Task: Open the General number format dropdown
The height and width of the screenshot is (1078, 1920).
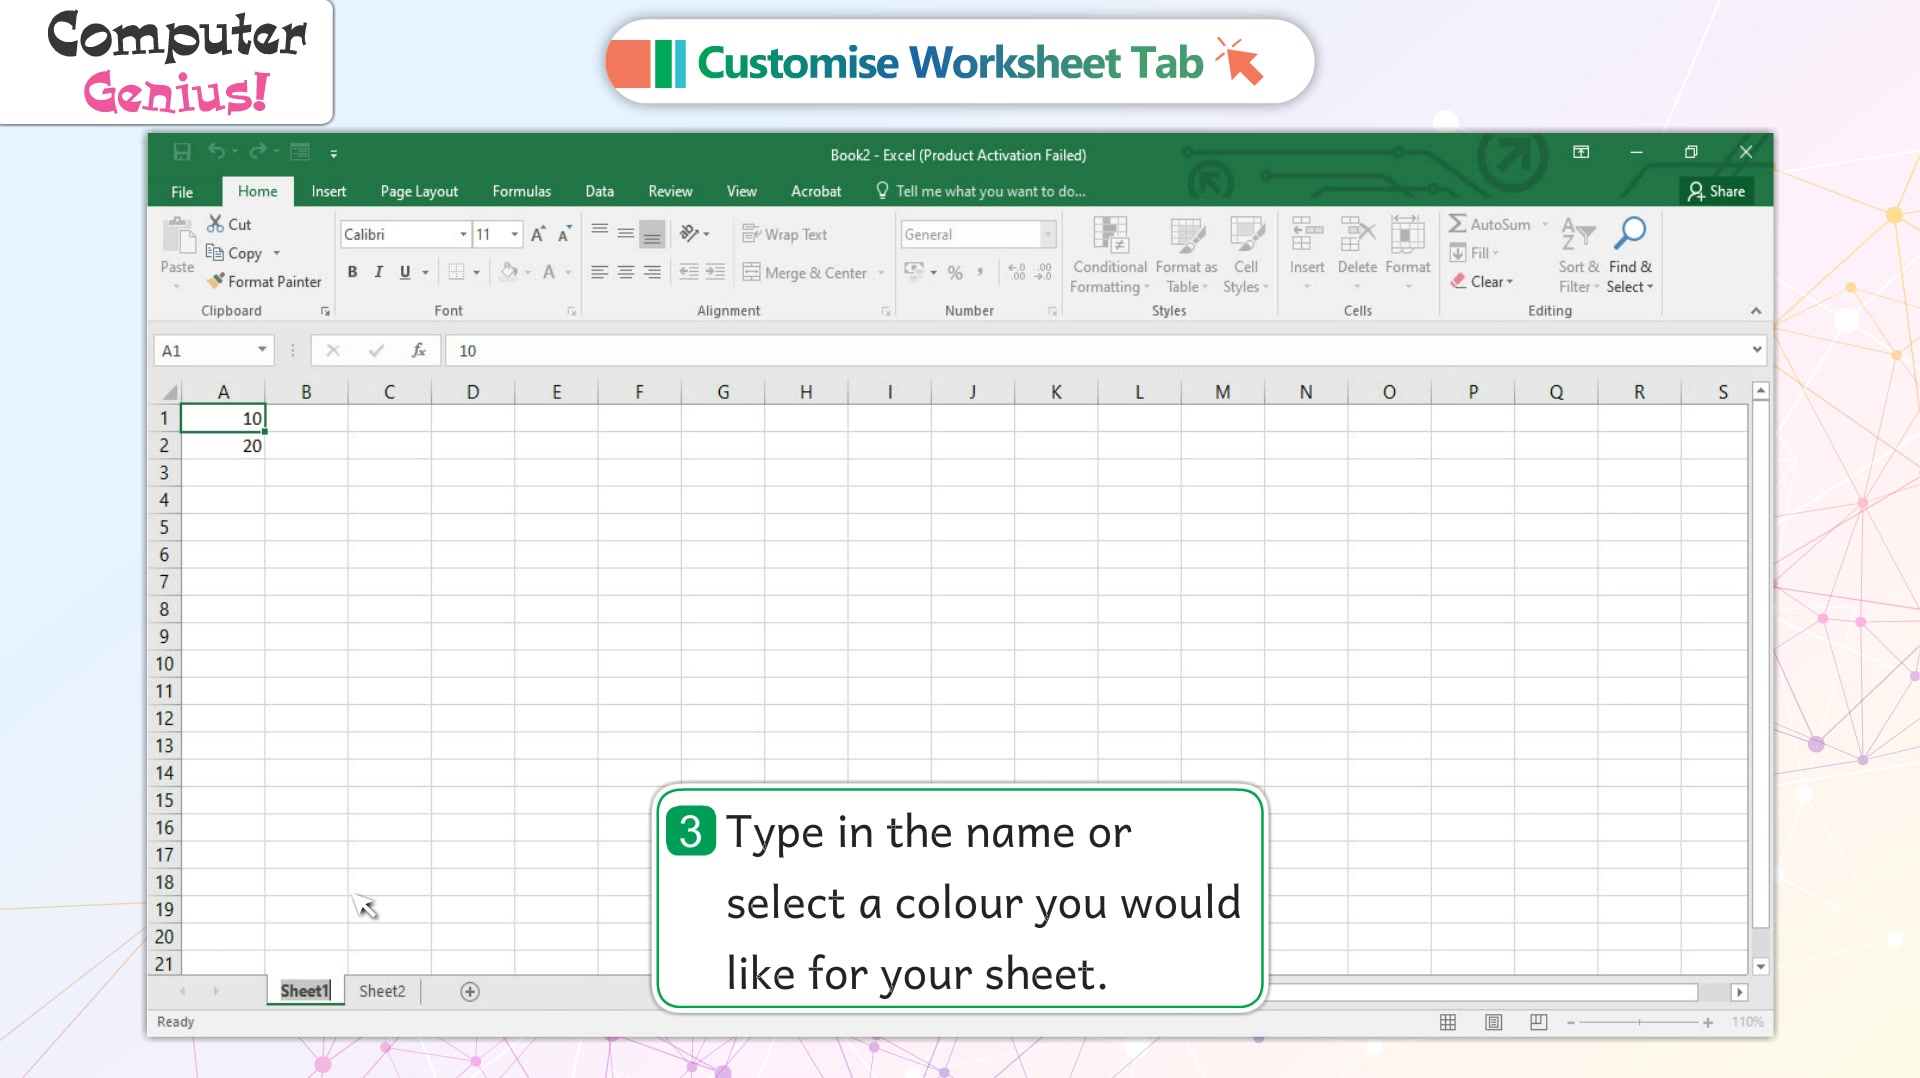Action: (x=1048, y=234)
